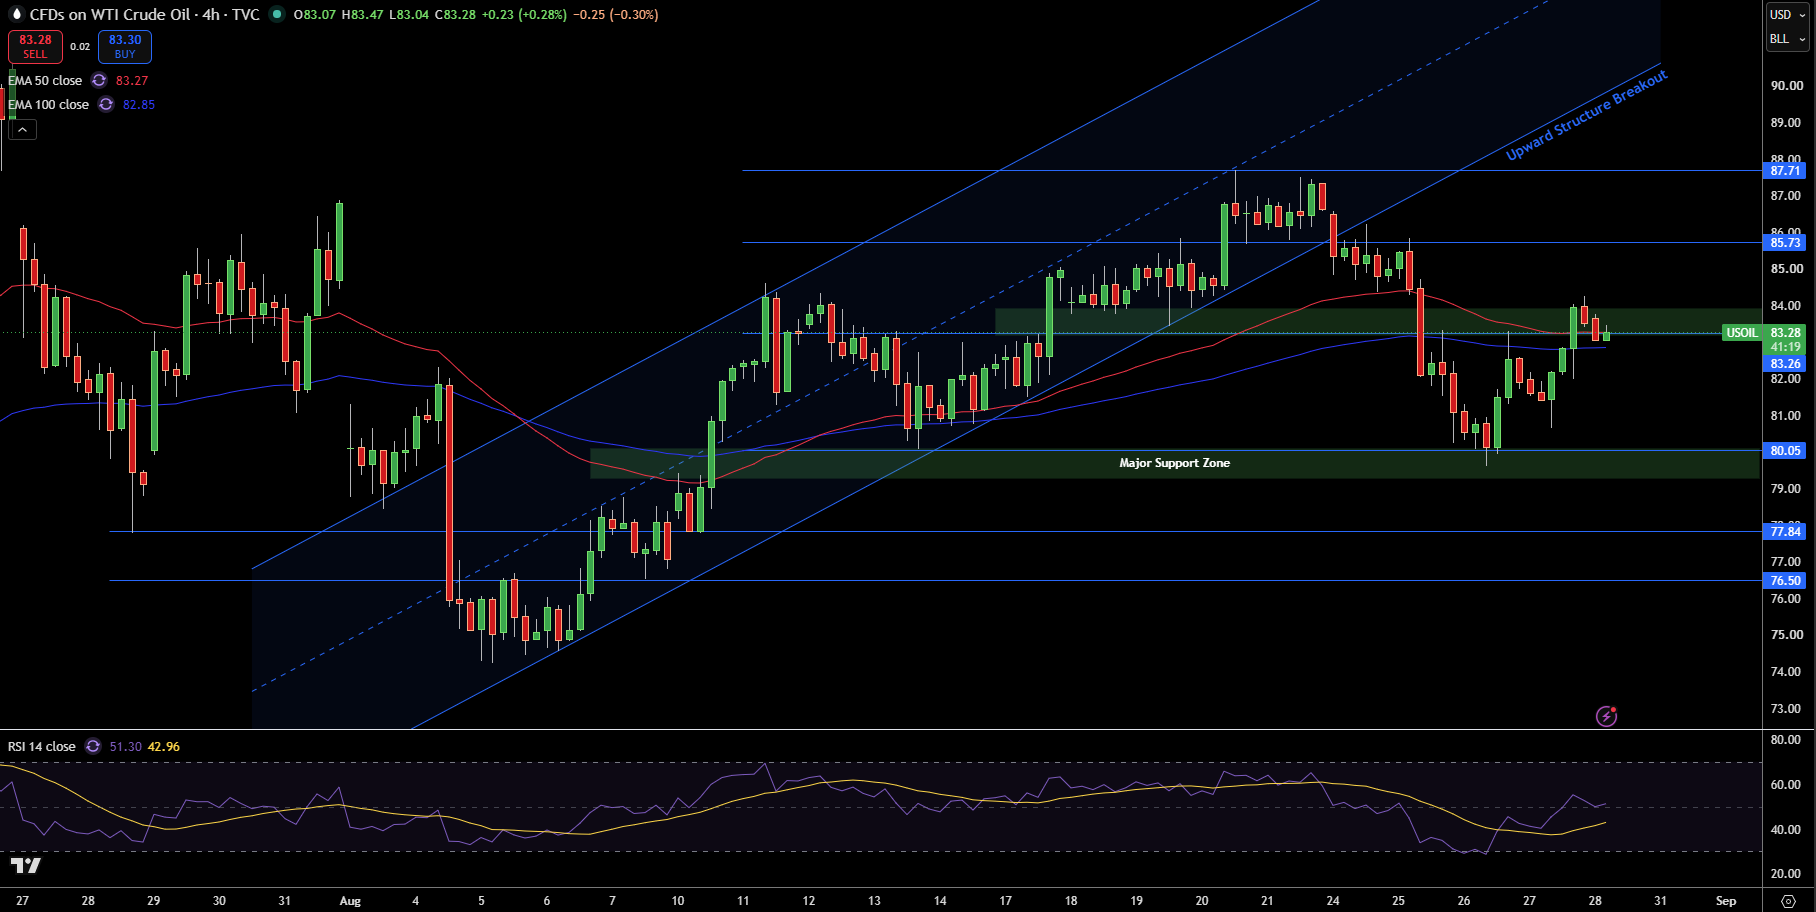Click the Major Support Zone text
Screen dimensions: 1816x912
(x=1175, y=463)
